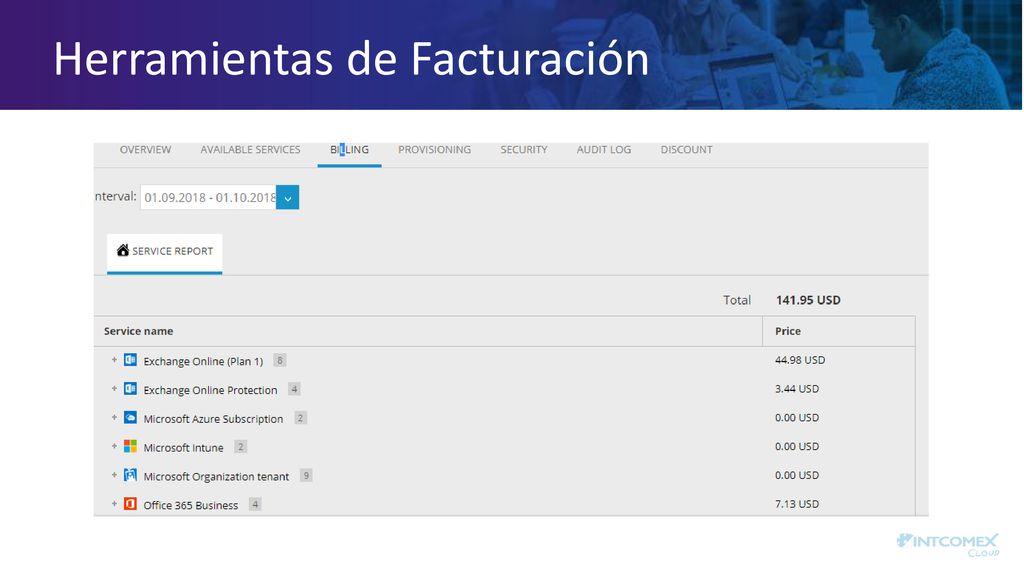The image size is (1024, 576).
Task: Click the Microsoft Organization tenant name
Action: click(216, 476)
